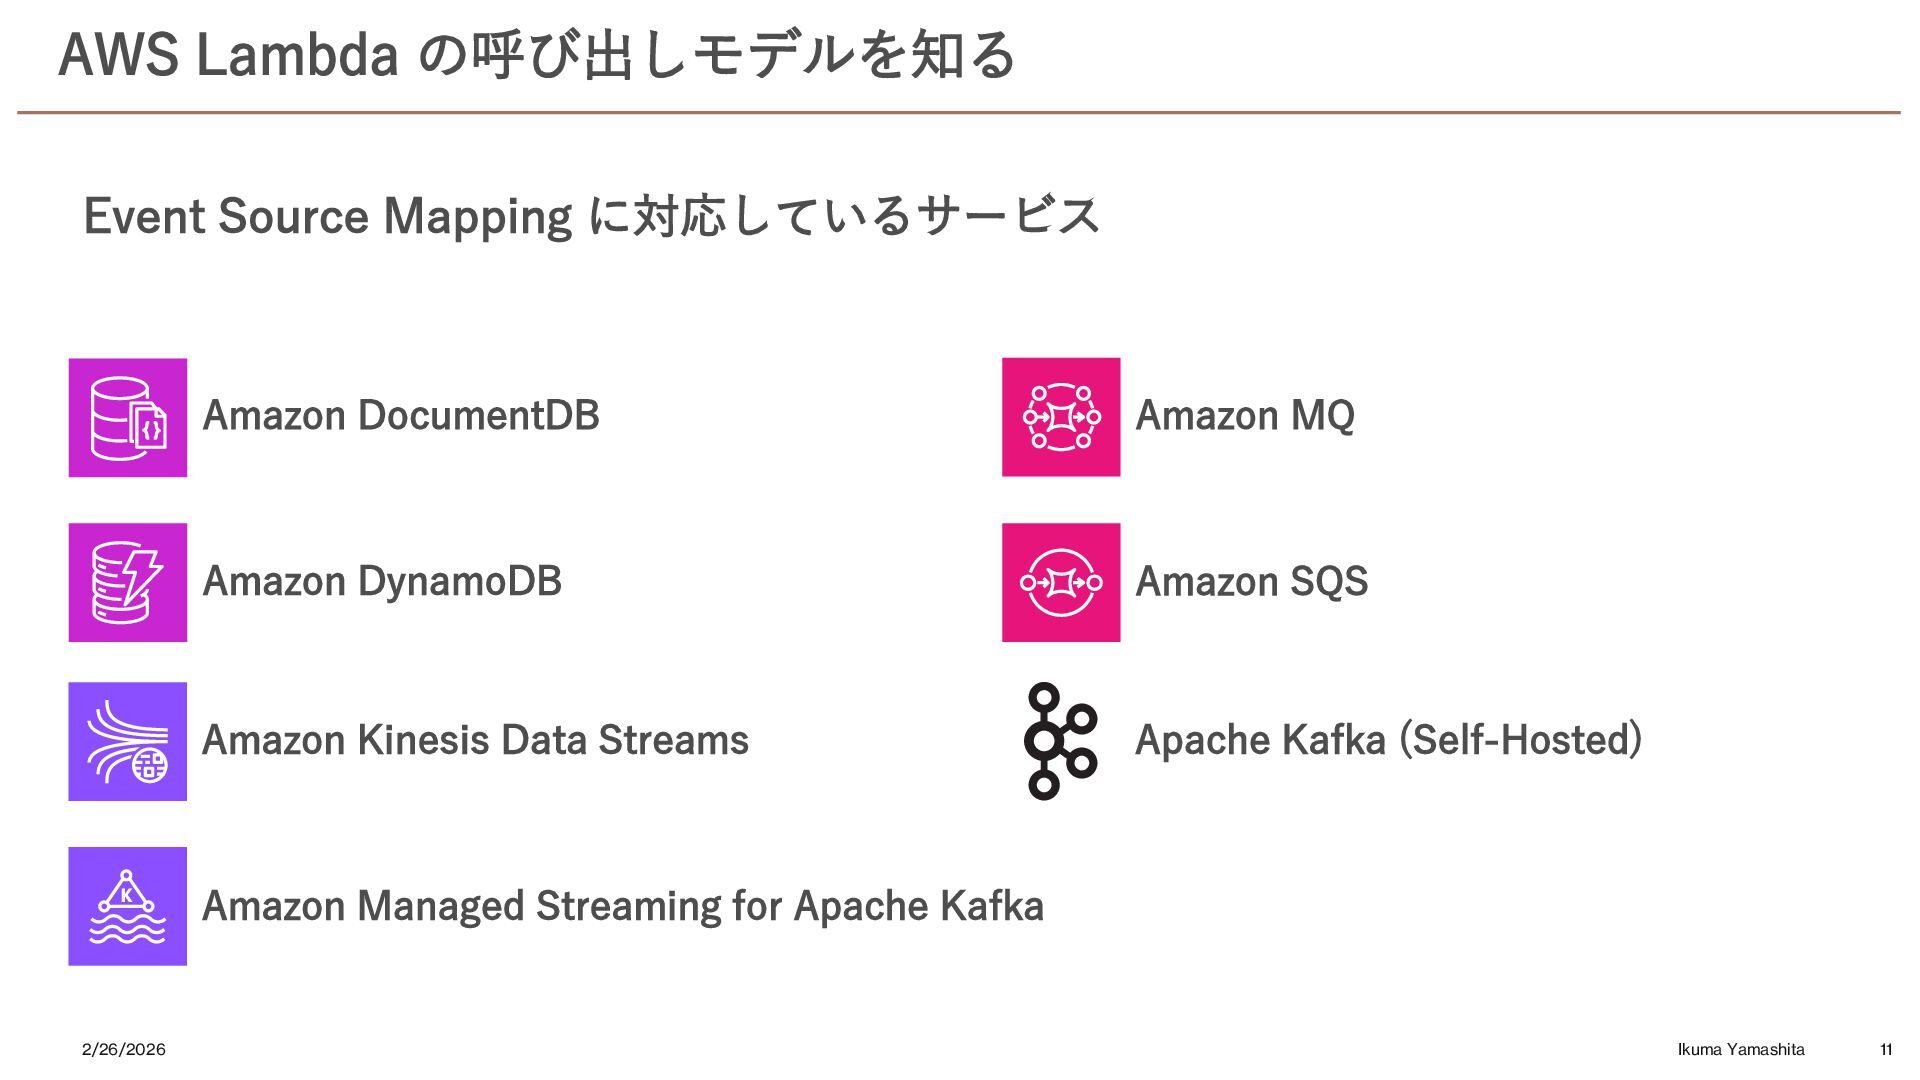Select the Amazon SQS label text

pyautogui.click(x=1252, y=581)
